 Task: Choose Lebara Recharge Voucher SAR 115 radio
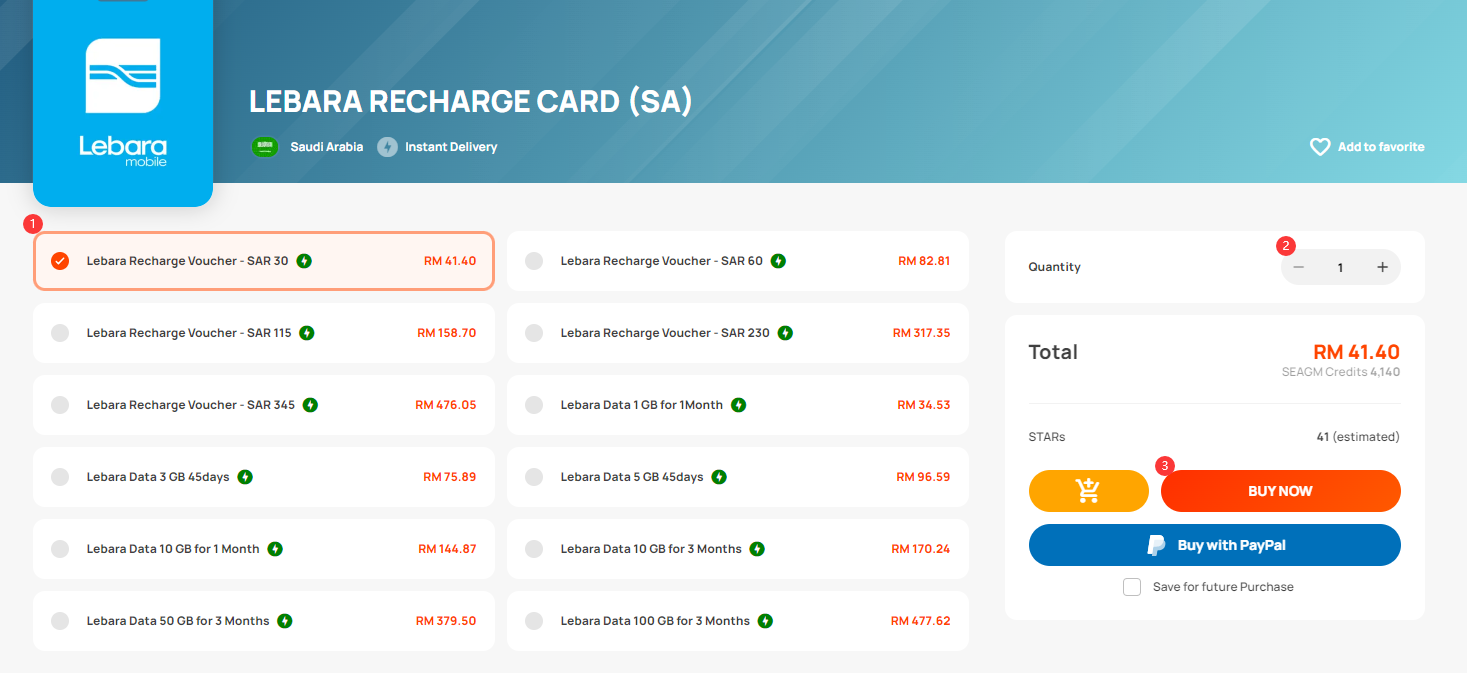pos(60,333)
